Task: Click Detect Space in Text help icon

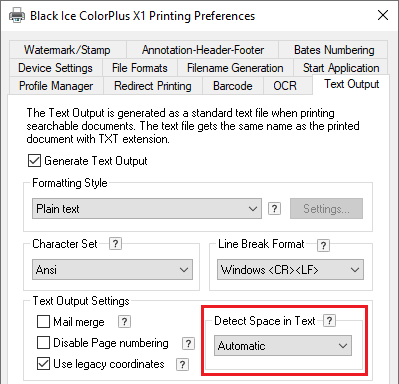Action: [x=329, y=321]
